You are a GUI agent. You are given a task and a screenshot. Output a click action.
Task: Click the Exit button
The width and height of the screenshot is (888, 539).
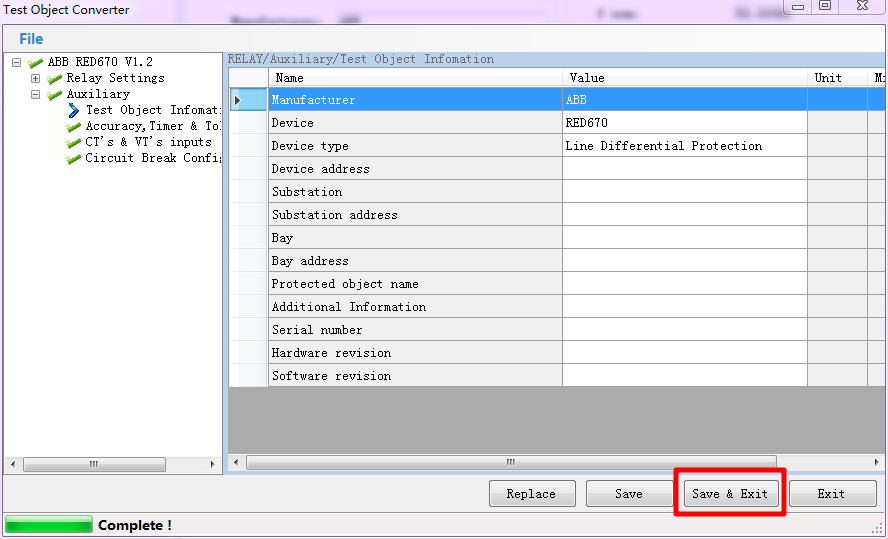831,494
